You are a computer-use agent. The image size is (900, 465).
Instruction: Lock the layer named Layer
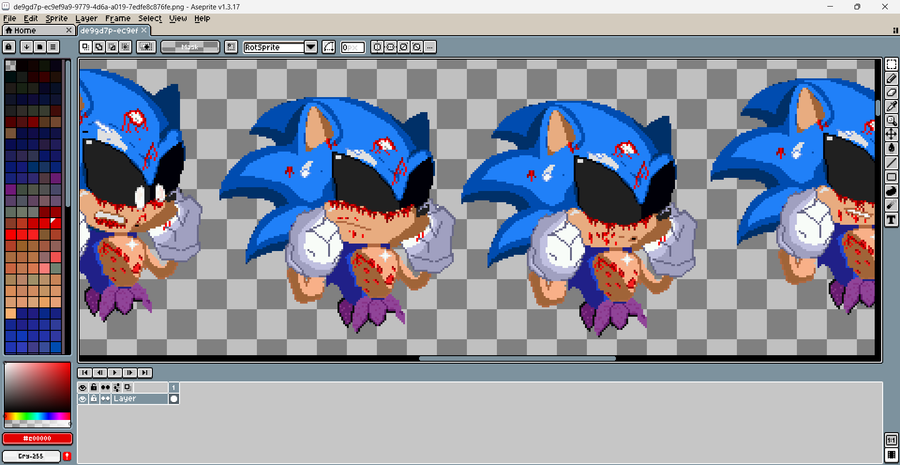[94, 398]
